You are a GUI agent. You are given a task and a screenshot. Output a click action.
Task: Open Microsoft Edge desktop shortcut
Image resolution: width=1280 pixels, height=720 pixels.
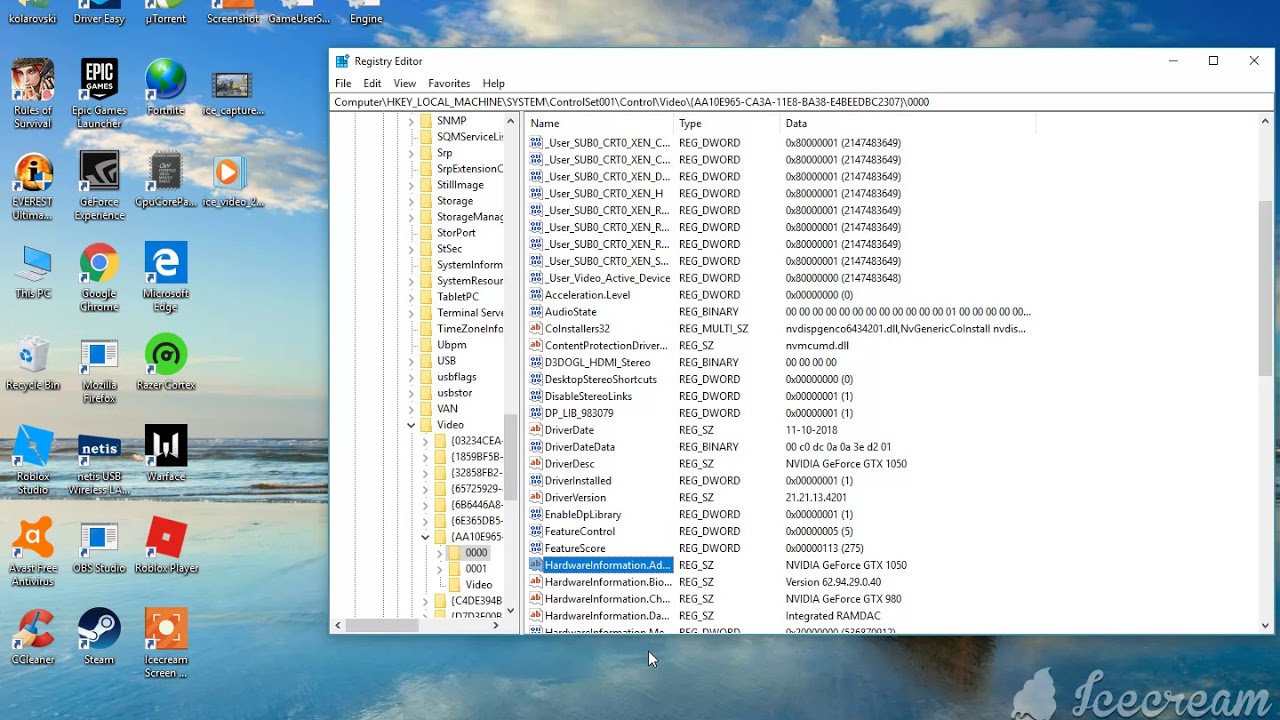[x=165, y=278]
